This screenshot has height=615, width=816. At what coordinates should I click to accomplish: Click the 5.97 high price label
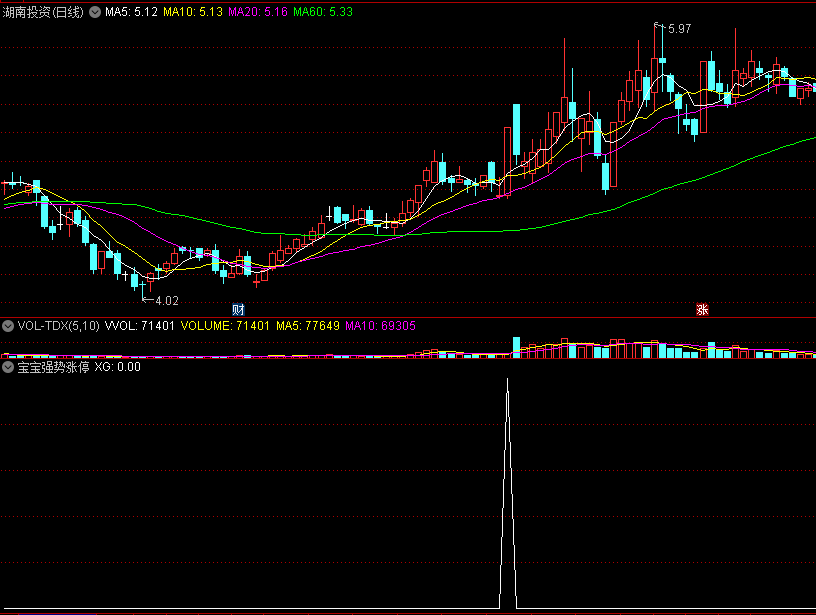(680, 29)
